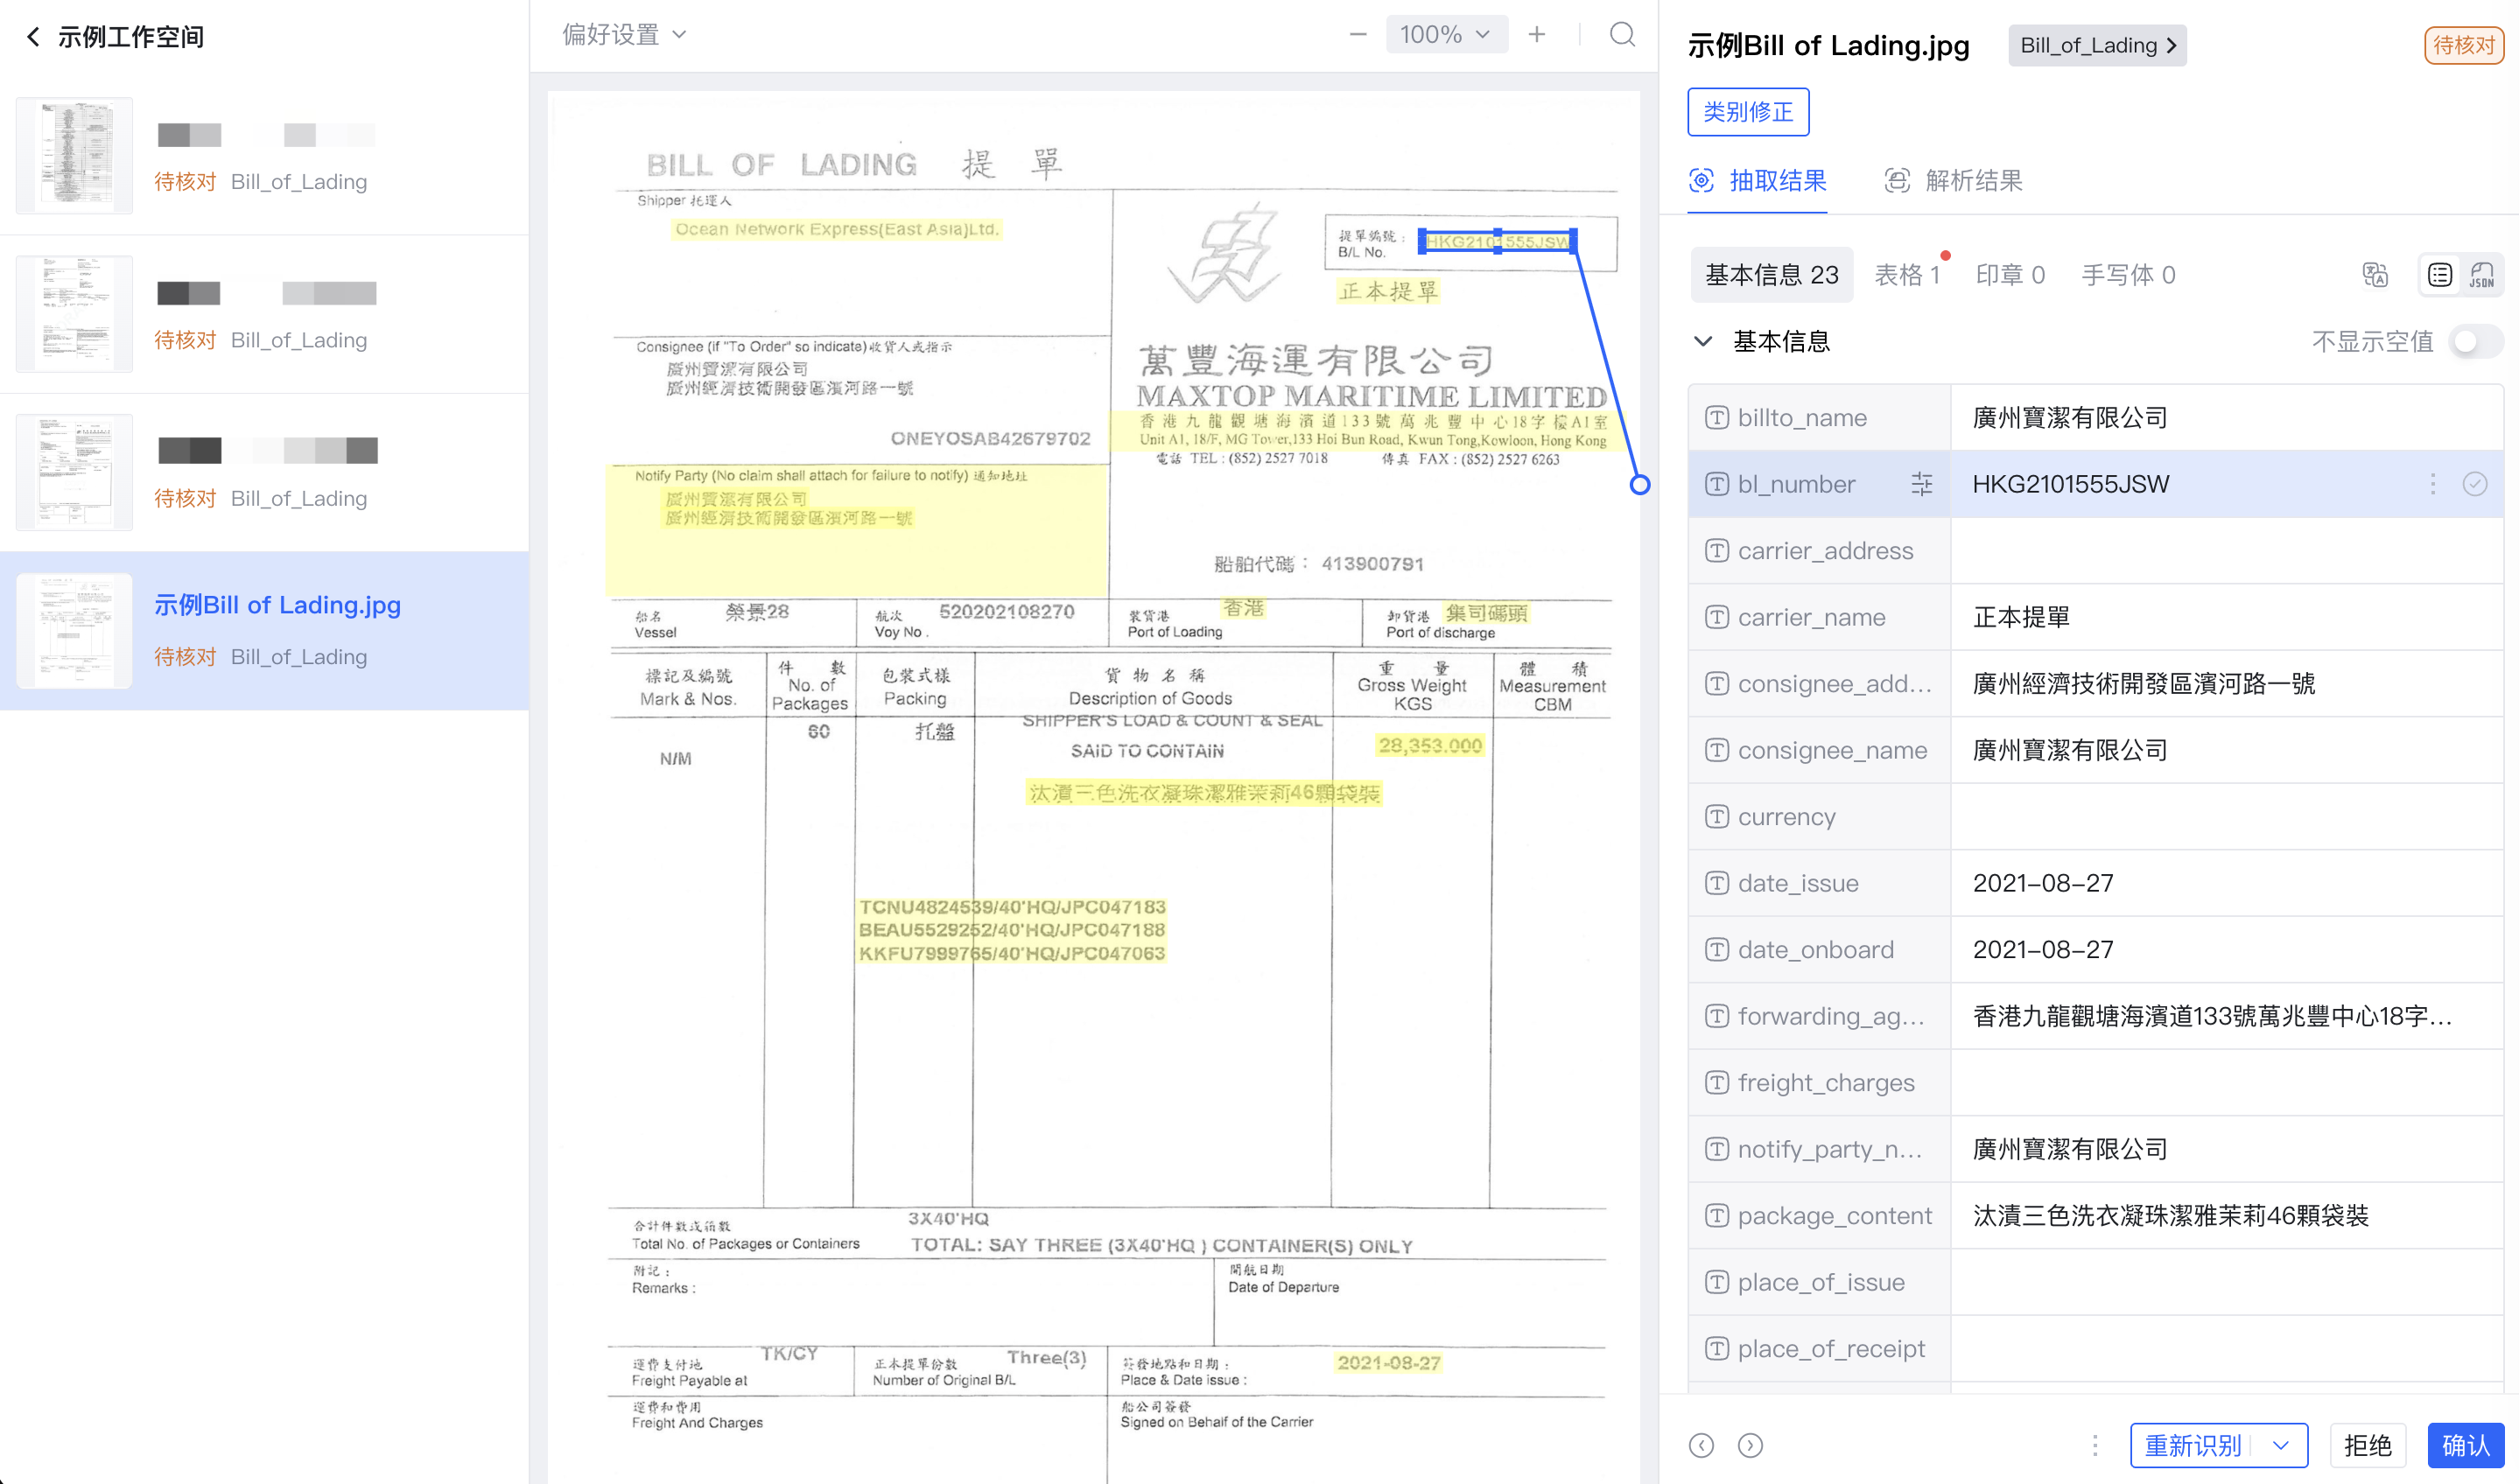Screen dimensions: 2519x1484
Task: Click the search magnifier icon
Action: (x=1622, y=35)
